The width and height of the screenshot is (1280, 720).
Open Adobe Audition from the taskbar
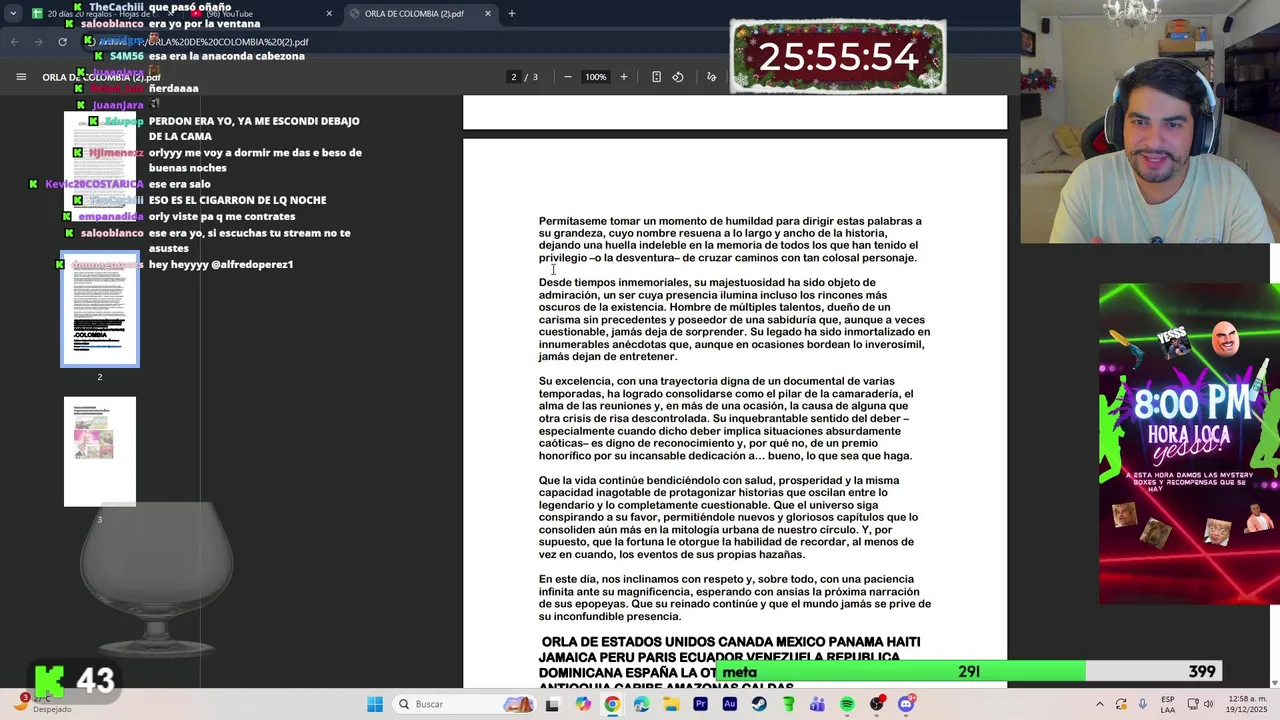coord(730,704)
